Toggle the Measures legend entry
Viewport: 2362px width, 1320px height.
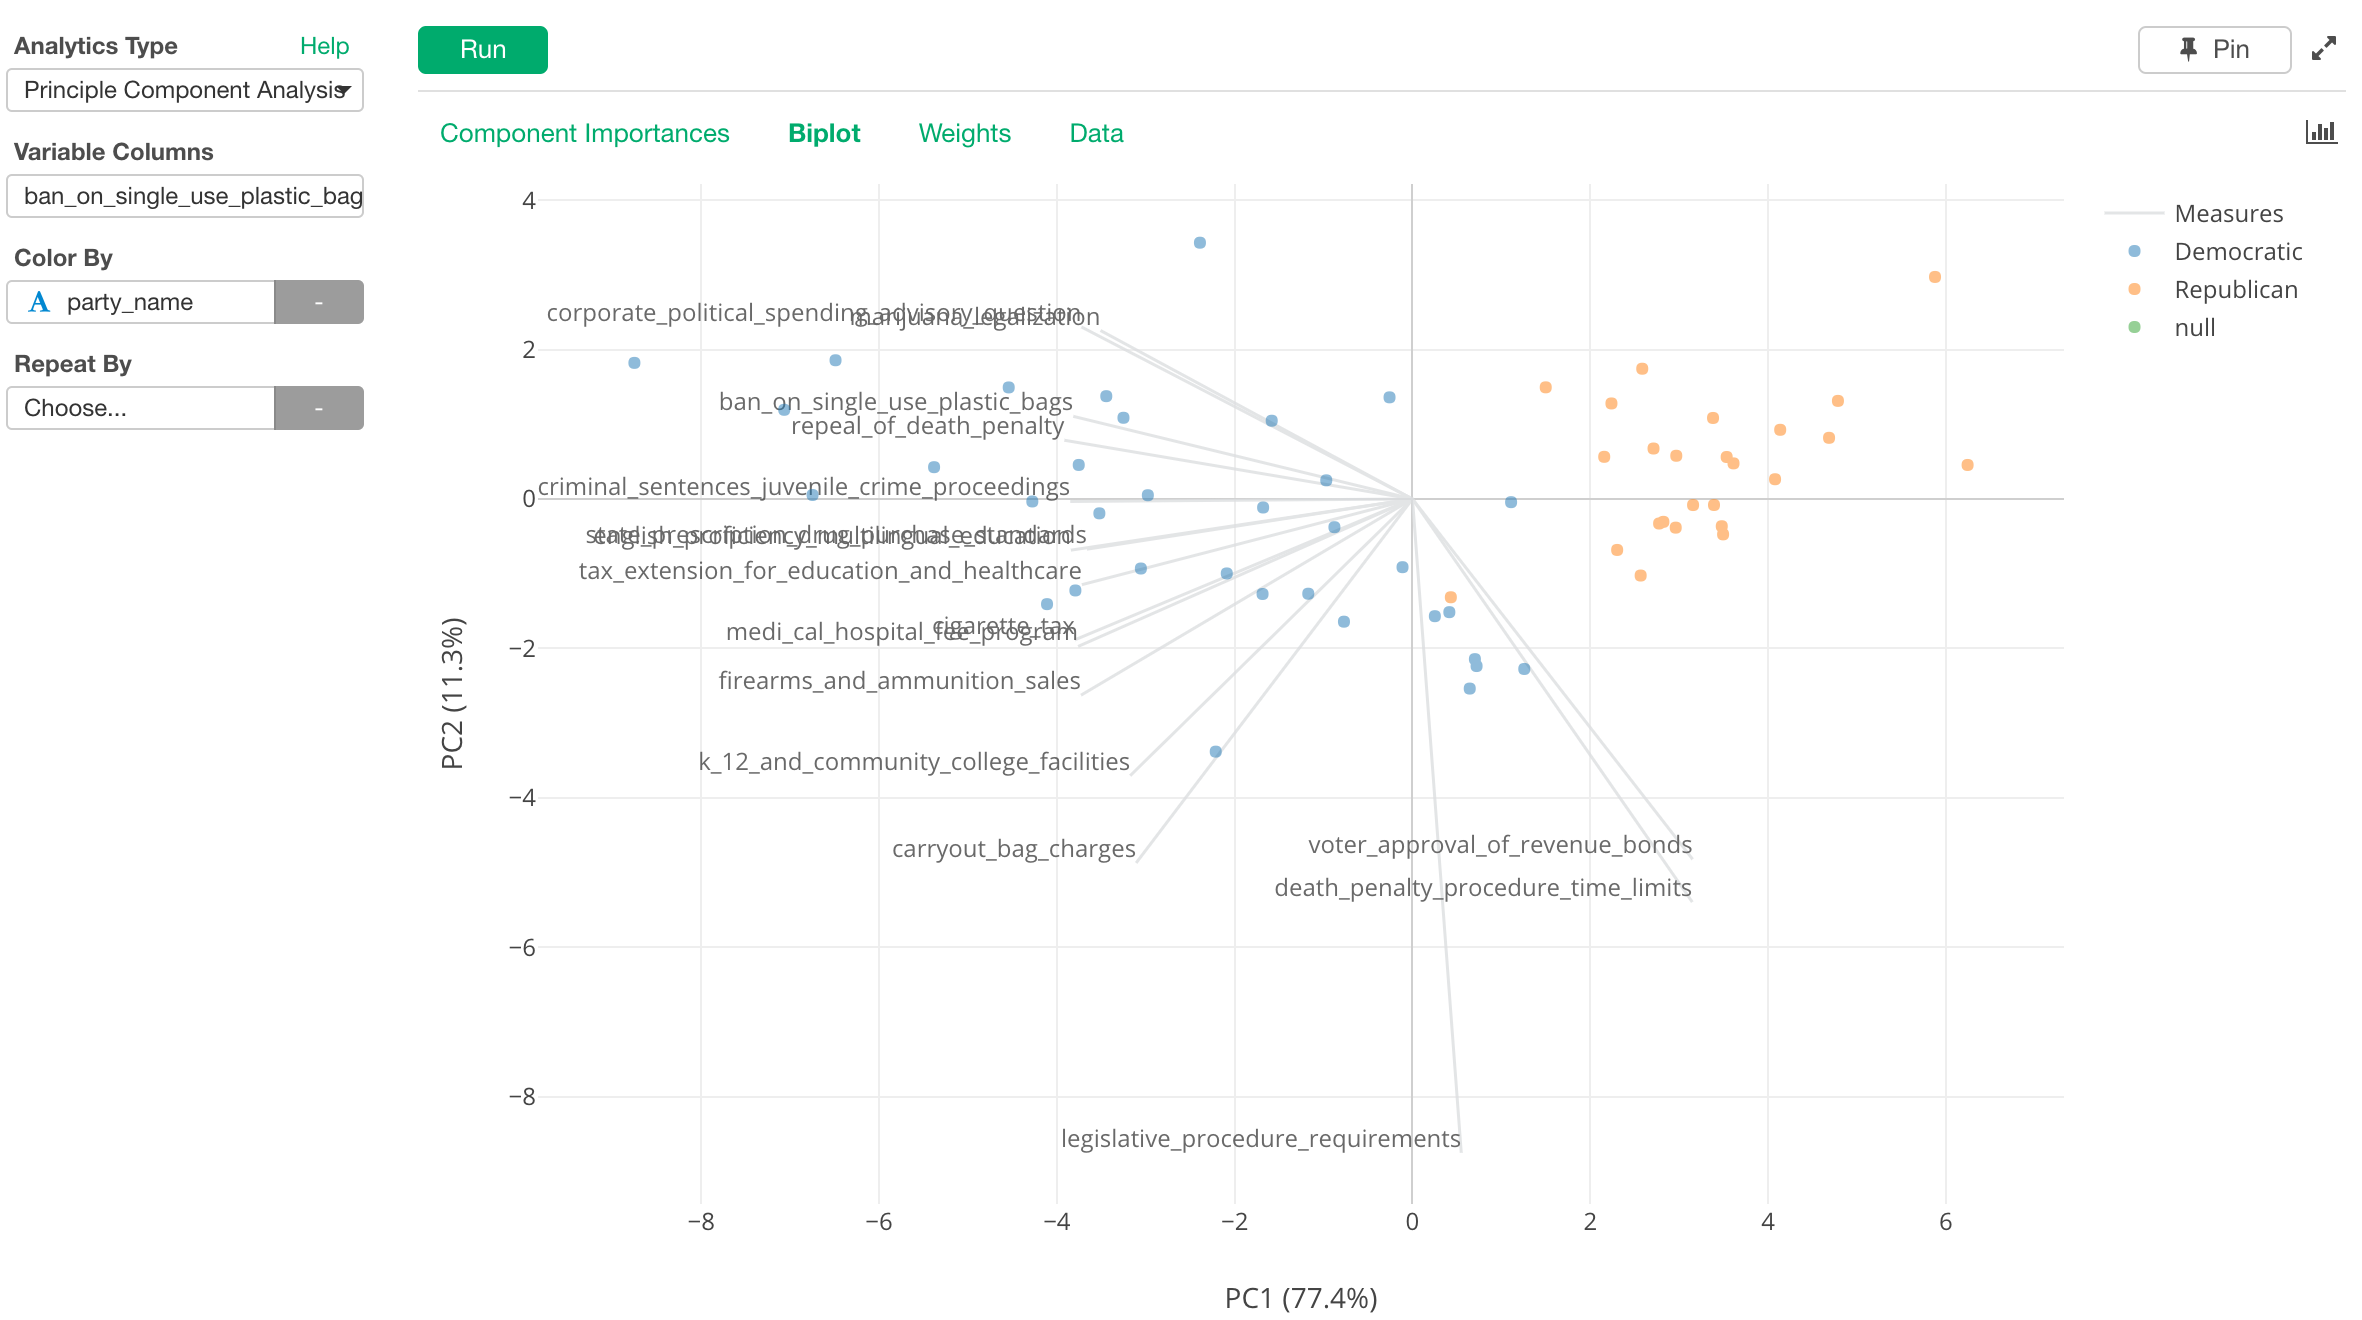[2228, 213]
